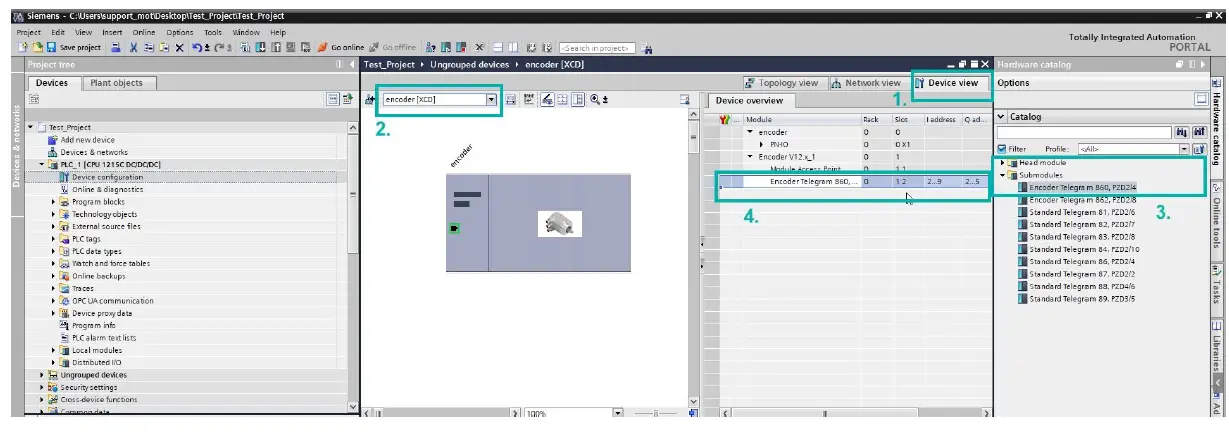This screenshot has height=446, width=1229.
Task: Open Online & diagnostics in project tree
Action: (107, 189)
